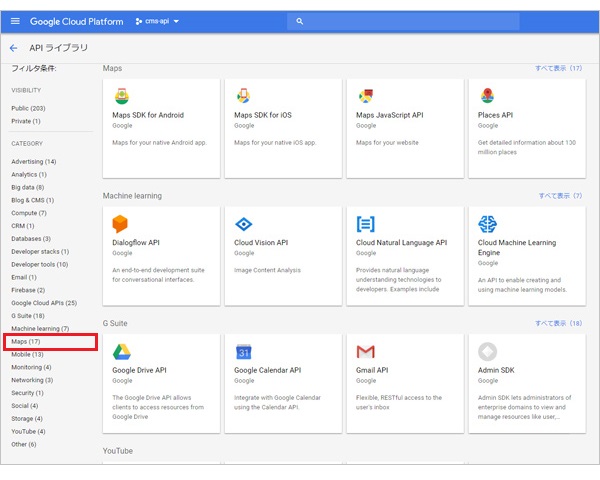Select the Networking (3) category
This screenshot has width=600, height=480.
[x=32, y=380]
